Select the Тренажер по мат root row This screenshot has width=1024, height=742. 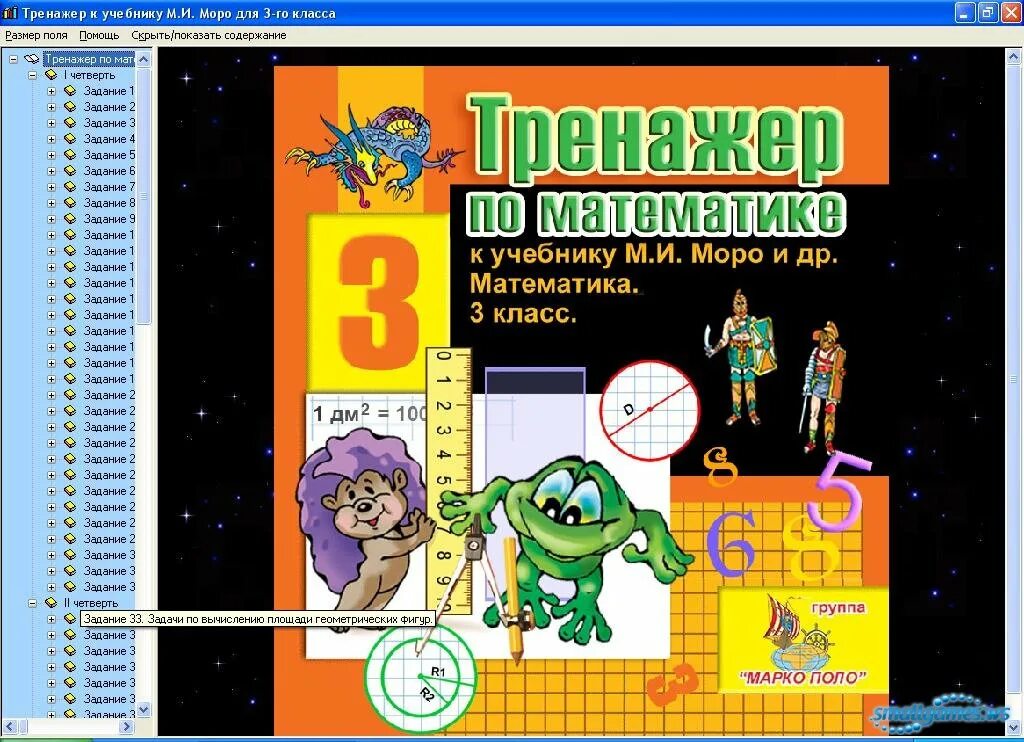[x=89, y=59]
